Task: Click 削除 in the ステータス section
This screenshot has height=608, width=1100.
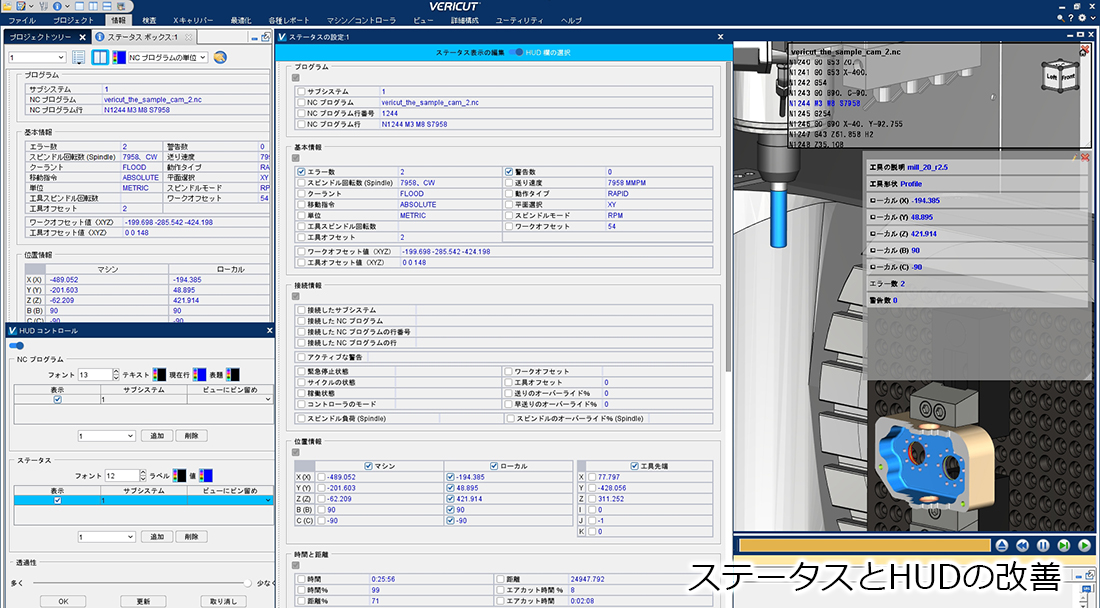Action: pyautogui.click(x=192, y=536)
